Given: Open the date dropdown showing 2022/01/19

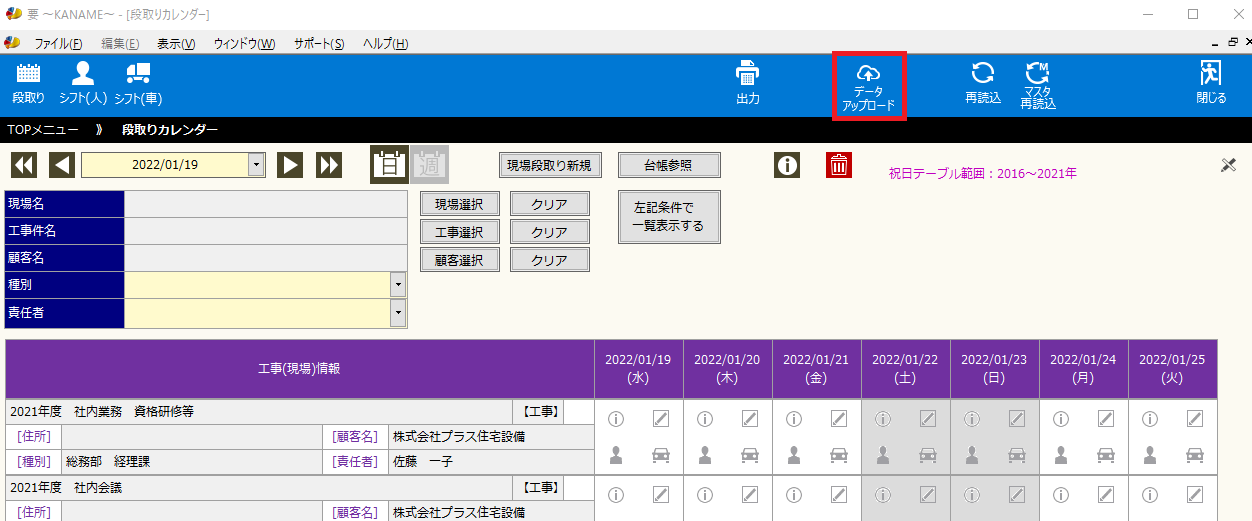Looking at the screenshot, I should pyautogui.click(x=257, y=165).
